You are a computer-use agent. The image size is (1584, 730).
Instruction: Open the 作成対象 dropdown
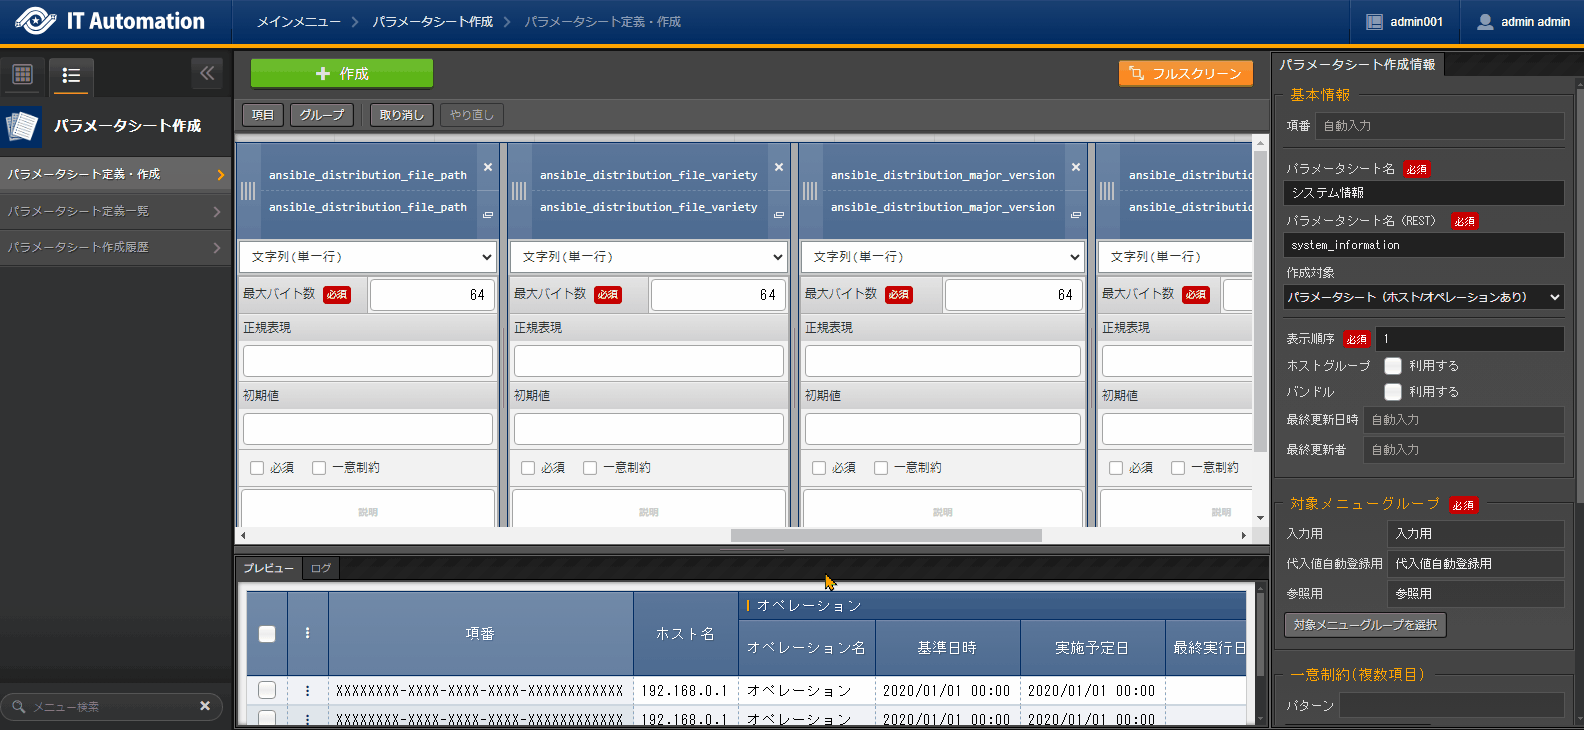coord(1424,297)
